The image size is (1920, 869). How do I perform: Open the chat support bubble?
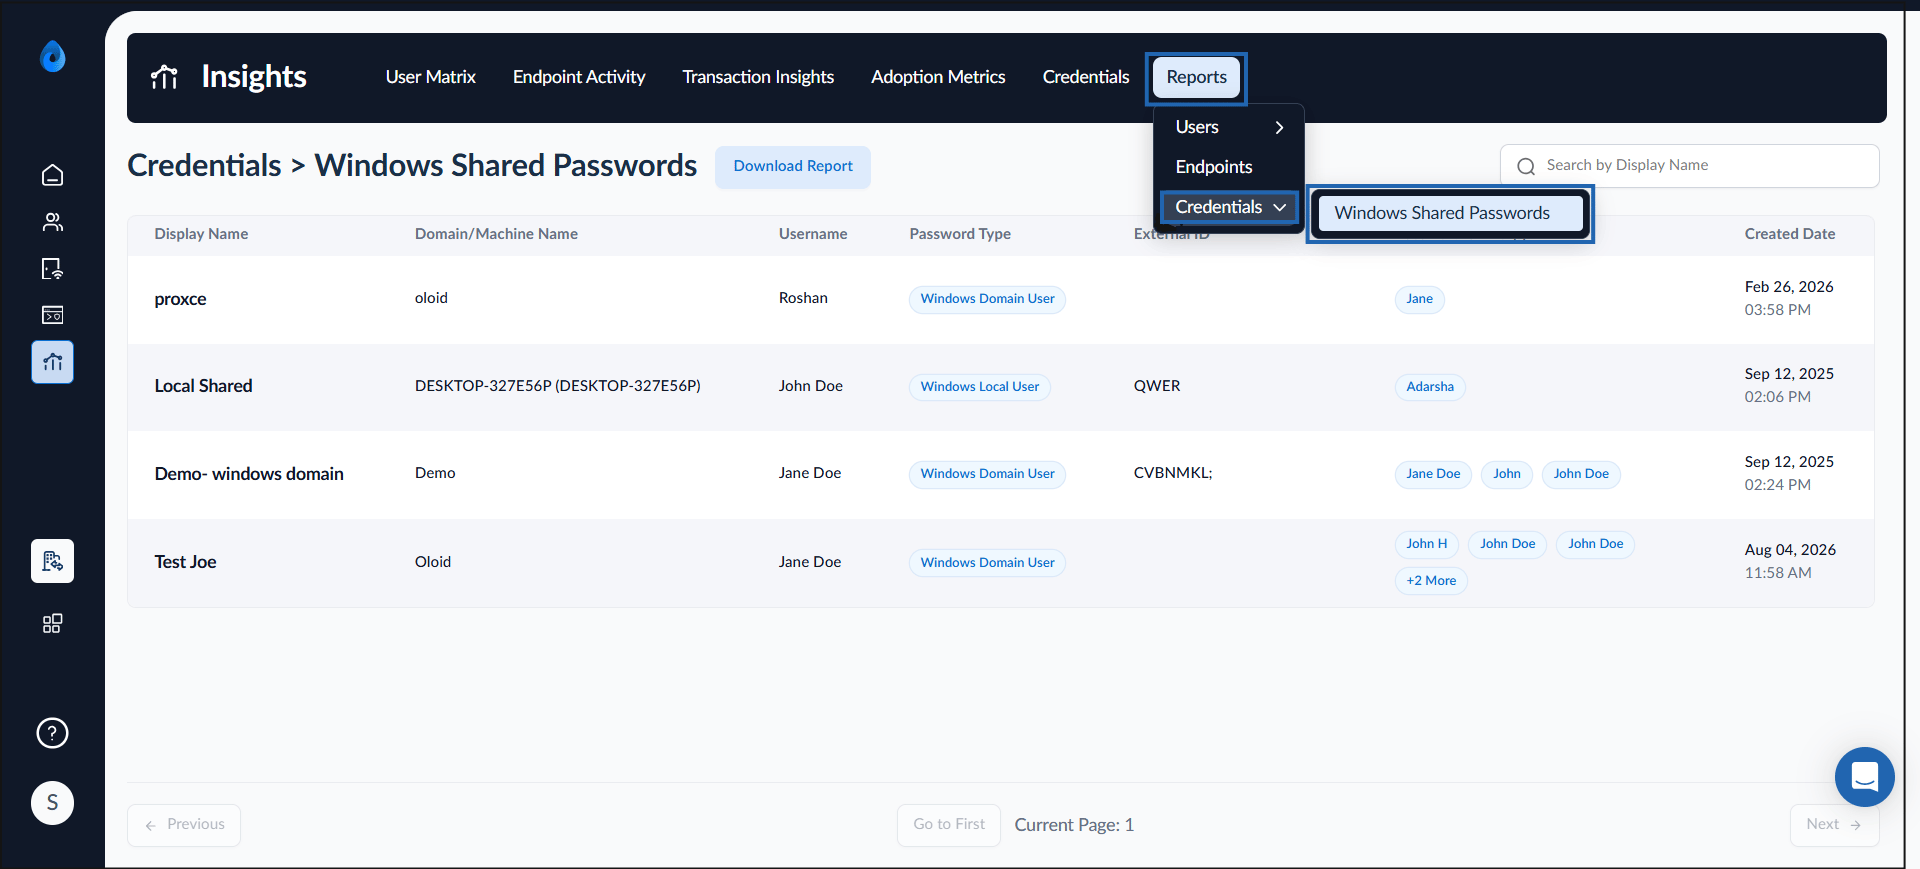click(x=1865, y=777)
